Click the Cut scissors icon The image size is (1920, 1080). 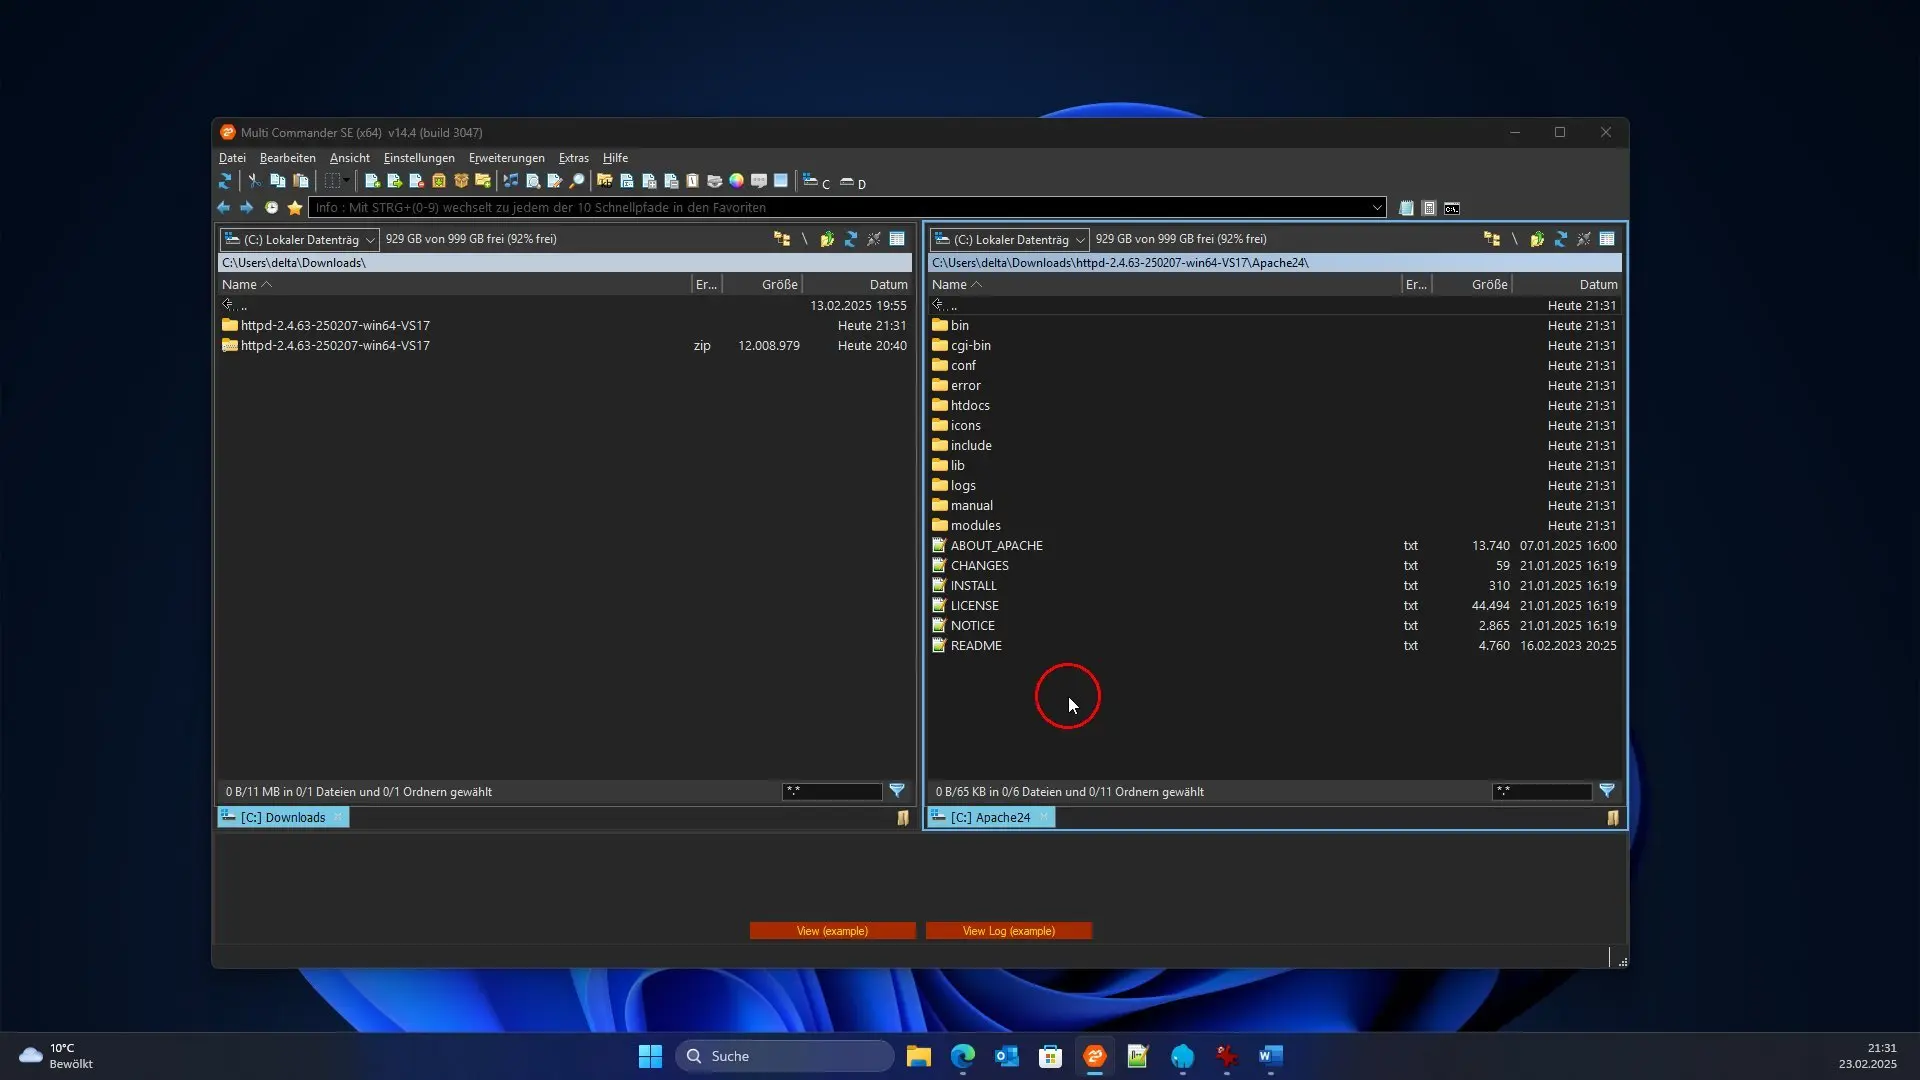[x=254, y=181]
